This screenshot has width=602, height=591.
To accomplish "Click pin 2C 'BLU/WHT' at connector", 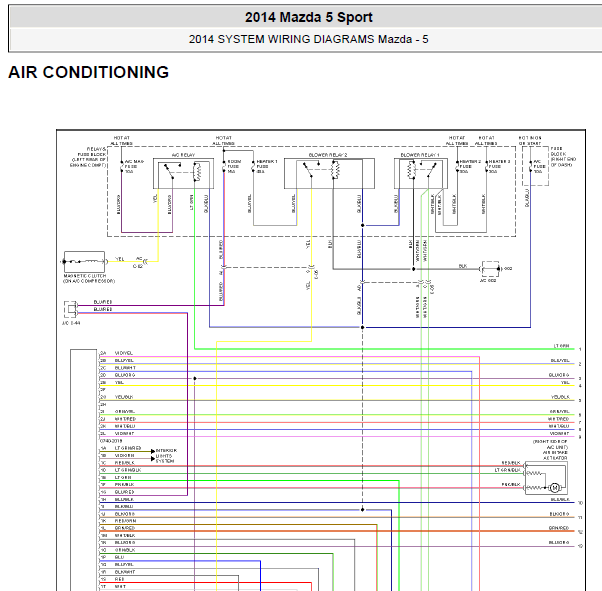I will click(x=125, y=368).
